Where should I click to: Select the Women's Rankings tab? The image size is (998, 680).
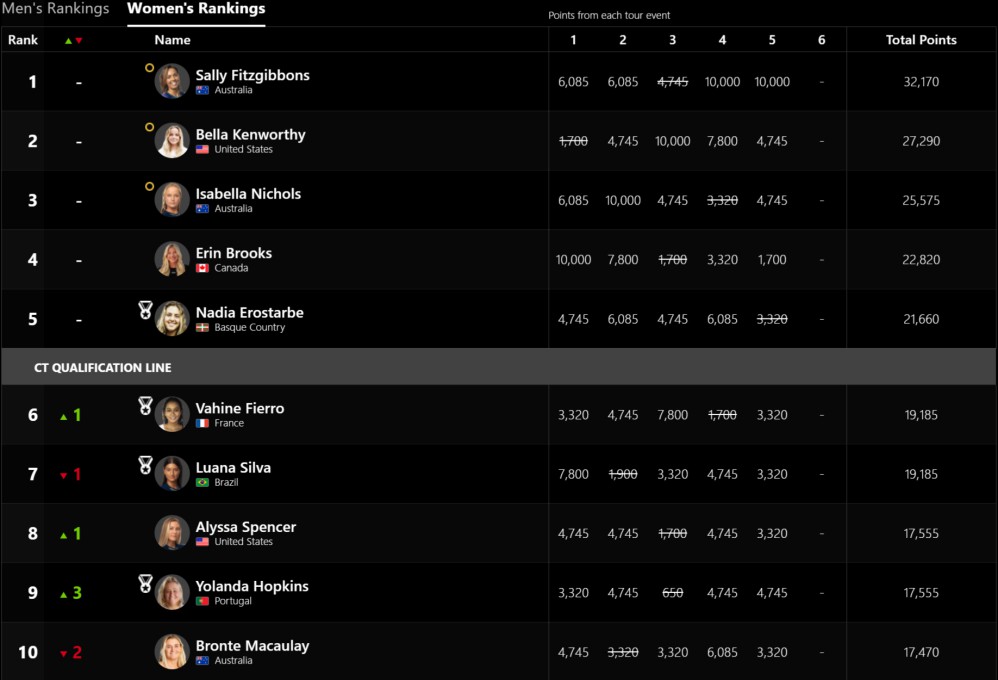(196, 9)
